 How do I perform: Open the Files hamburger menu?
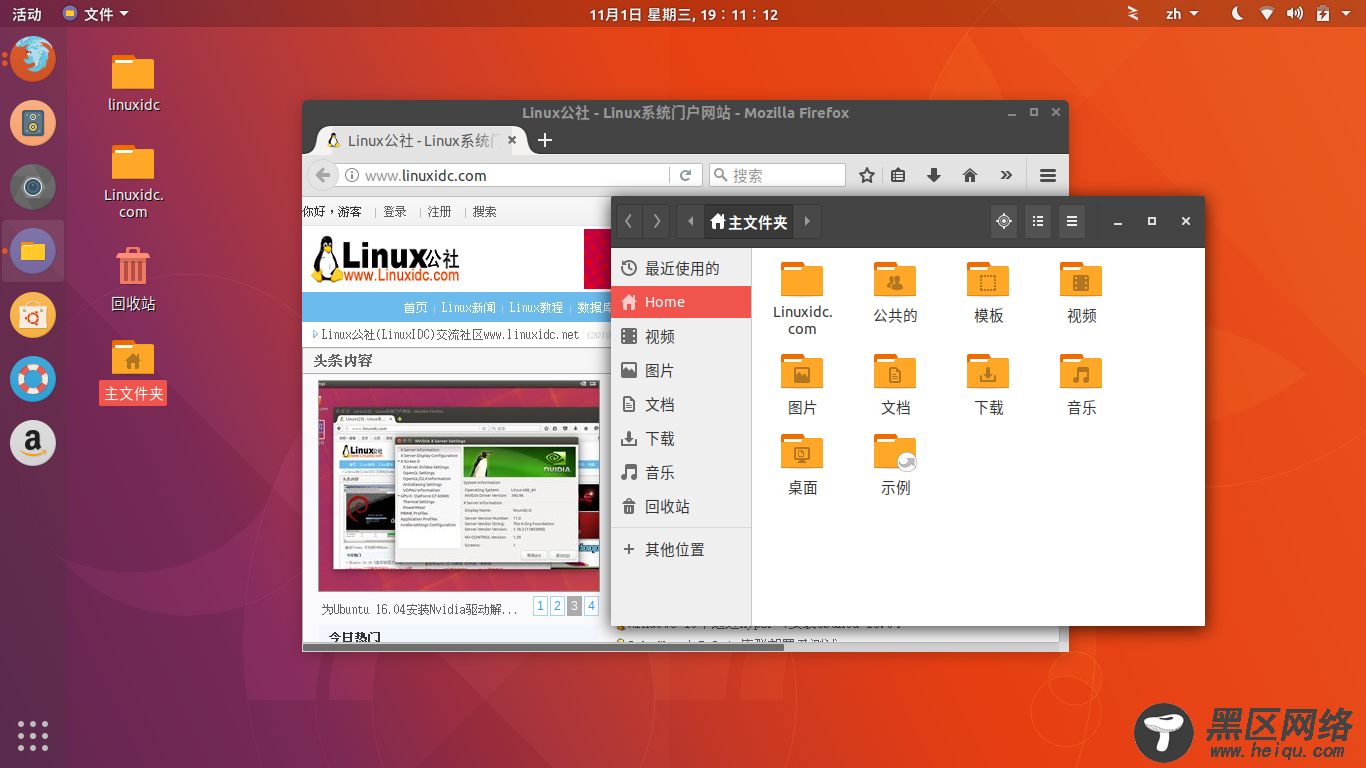[x=1072, y=221]
